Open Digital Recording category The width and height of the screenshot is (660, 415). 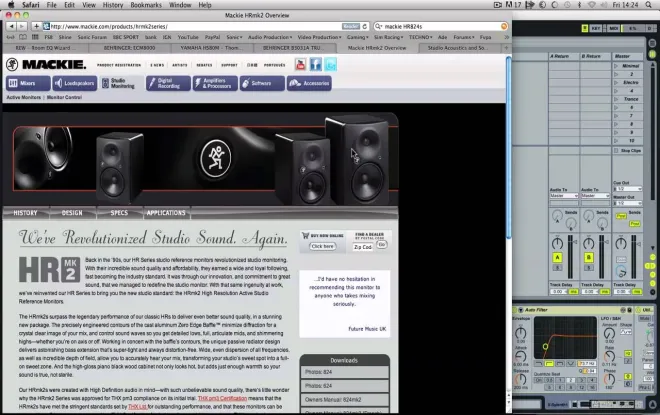(x=168, y=83)
